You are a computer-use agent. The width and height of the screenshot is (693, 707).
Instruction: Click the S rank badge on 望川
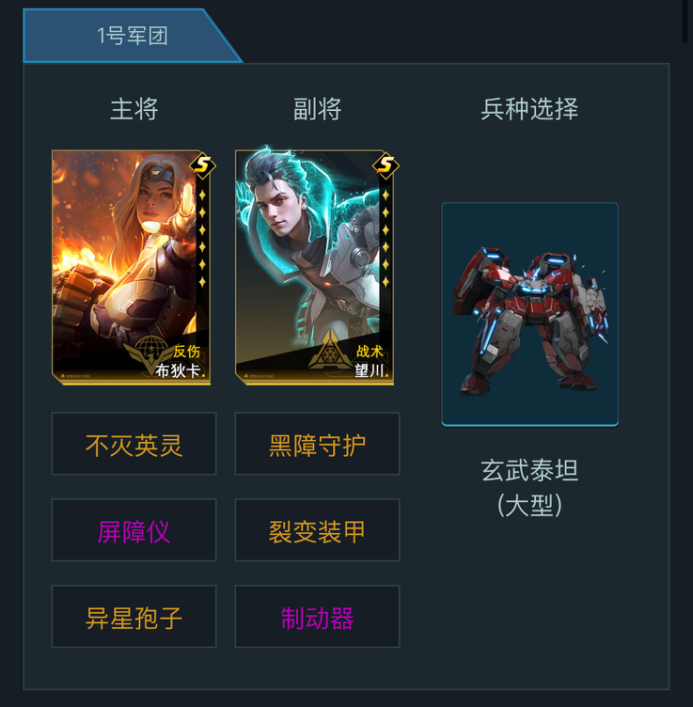click(386, 165)
